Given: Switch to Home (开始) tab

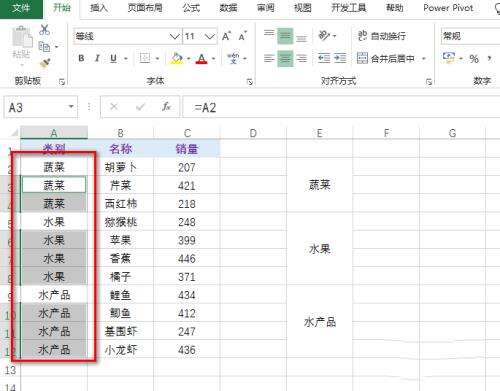Looking at the screenshot, I should [x=62, y=8].
